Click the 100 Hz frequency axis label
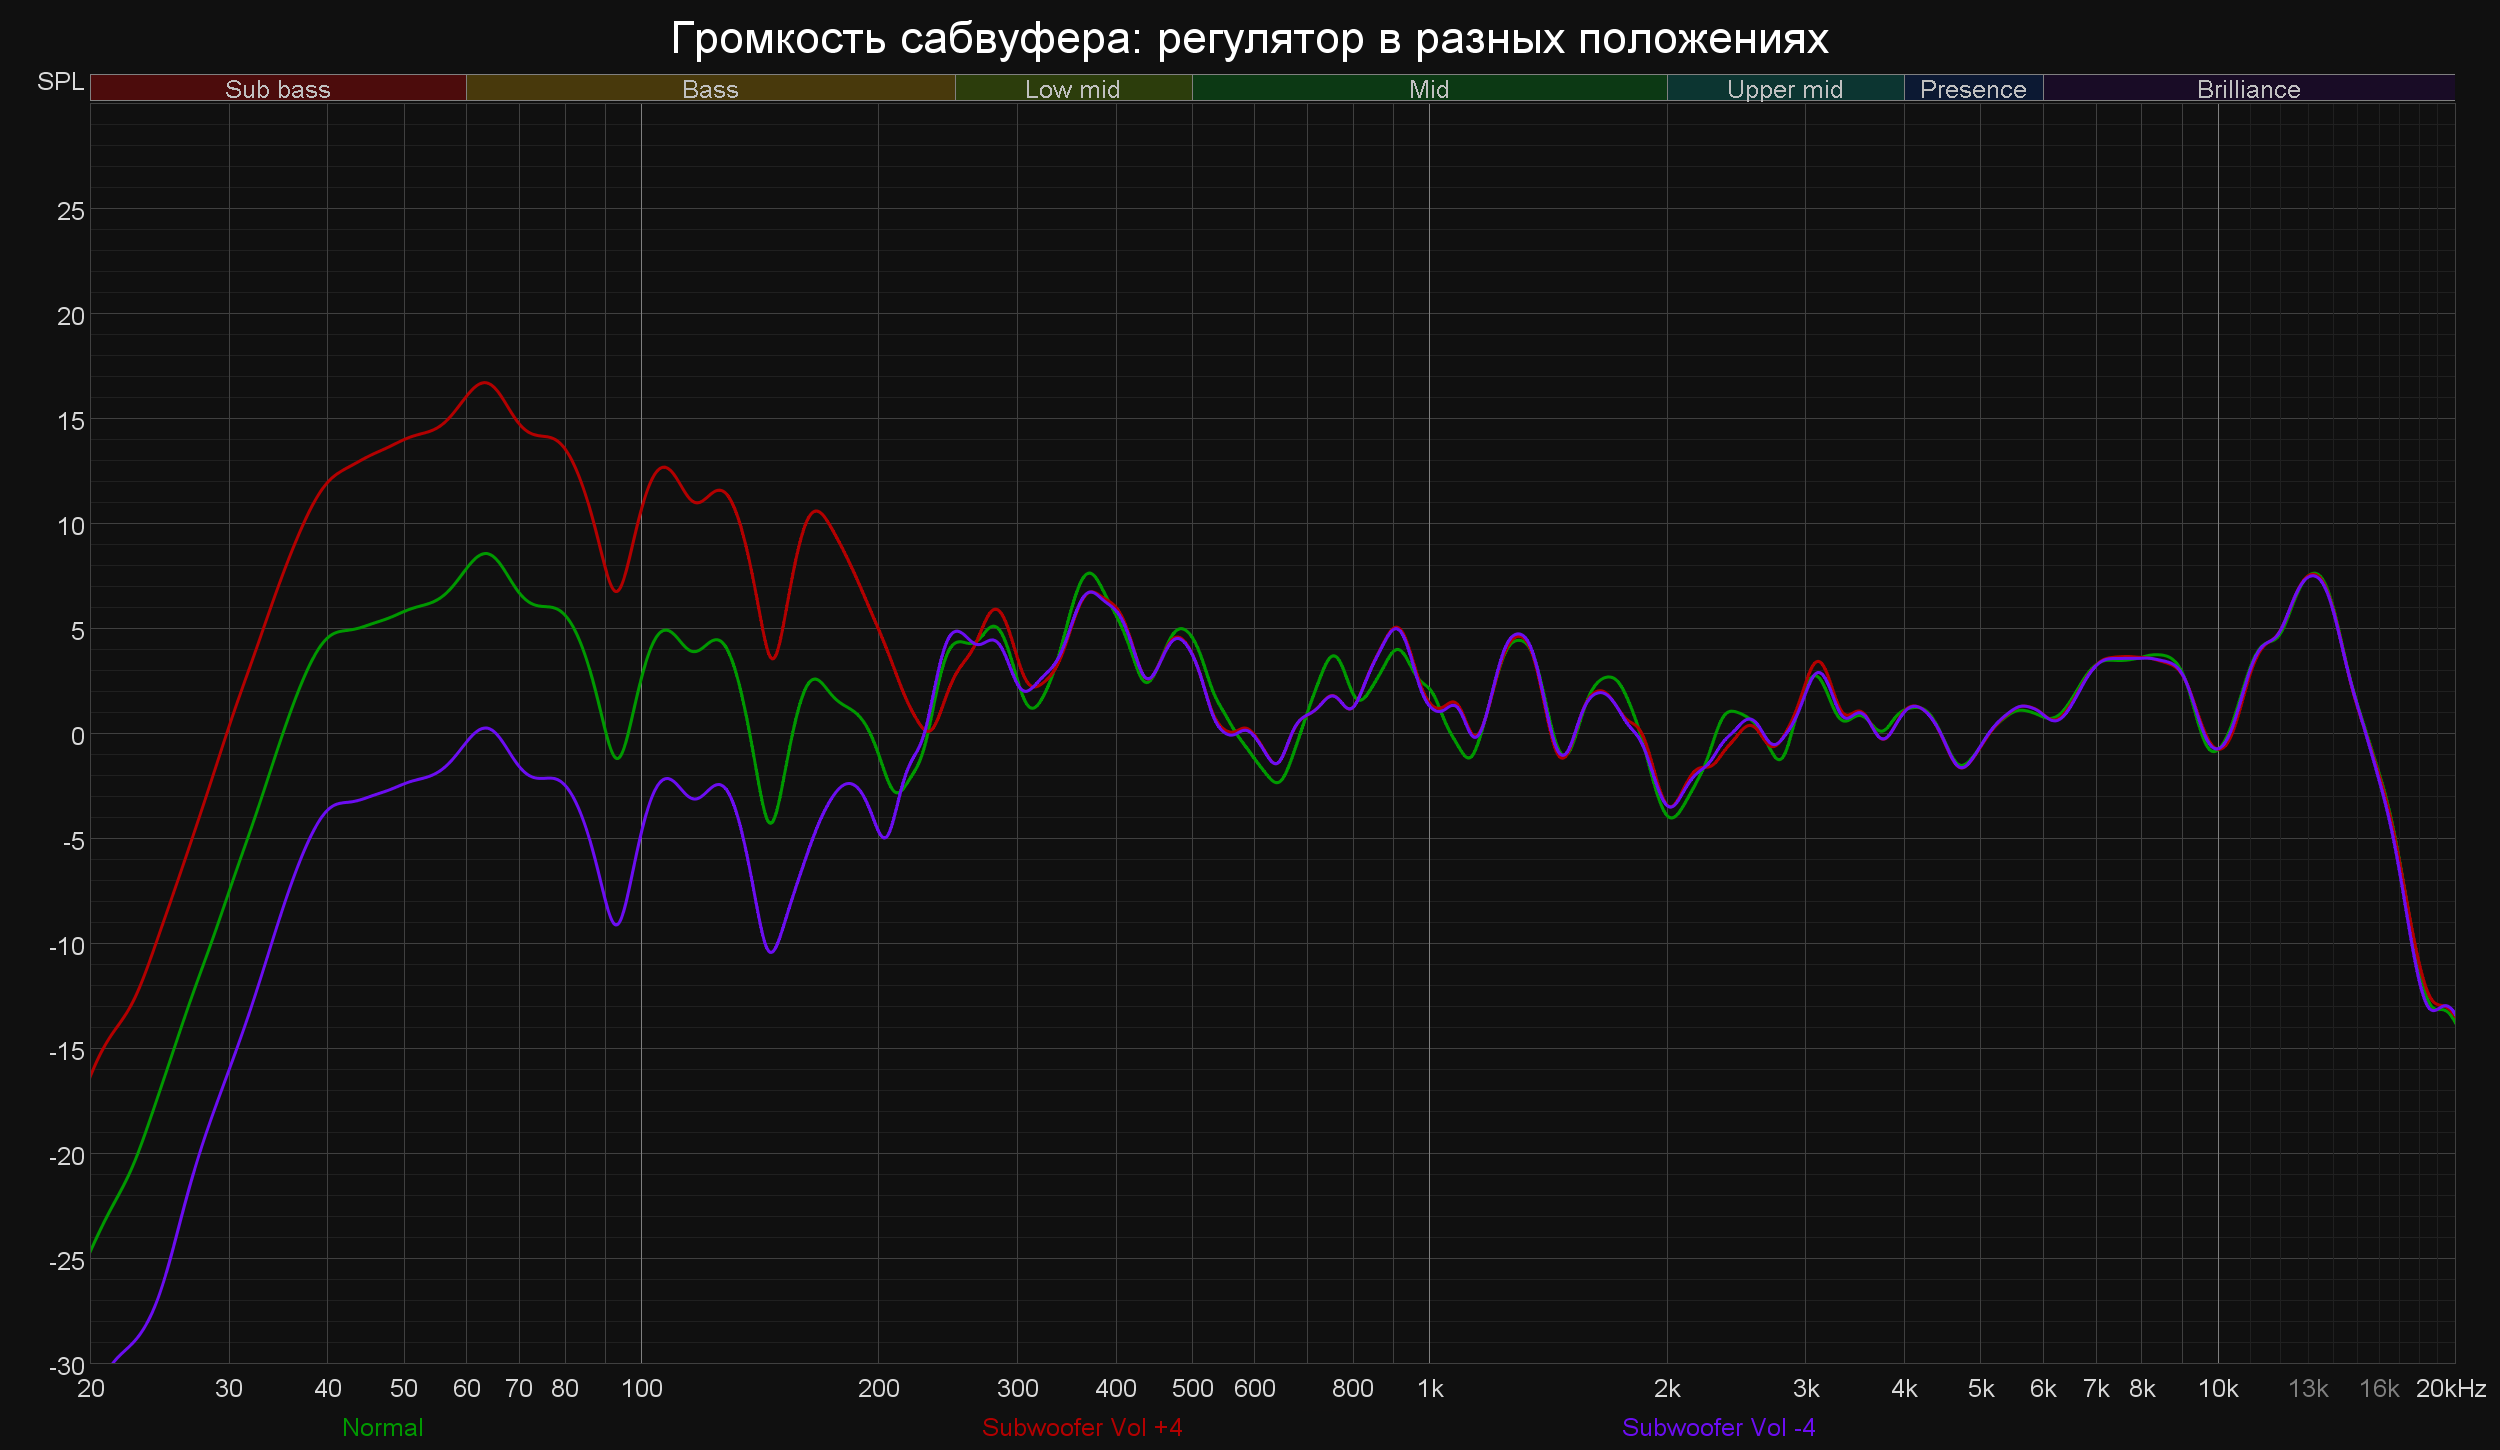Viewport: 2500px width, 1450px height. coord(641,1388)
